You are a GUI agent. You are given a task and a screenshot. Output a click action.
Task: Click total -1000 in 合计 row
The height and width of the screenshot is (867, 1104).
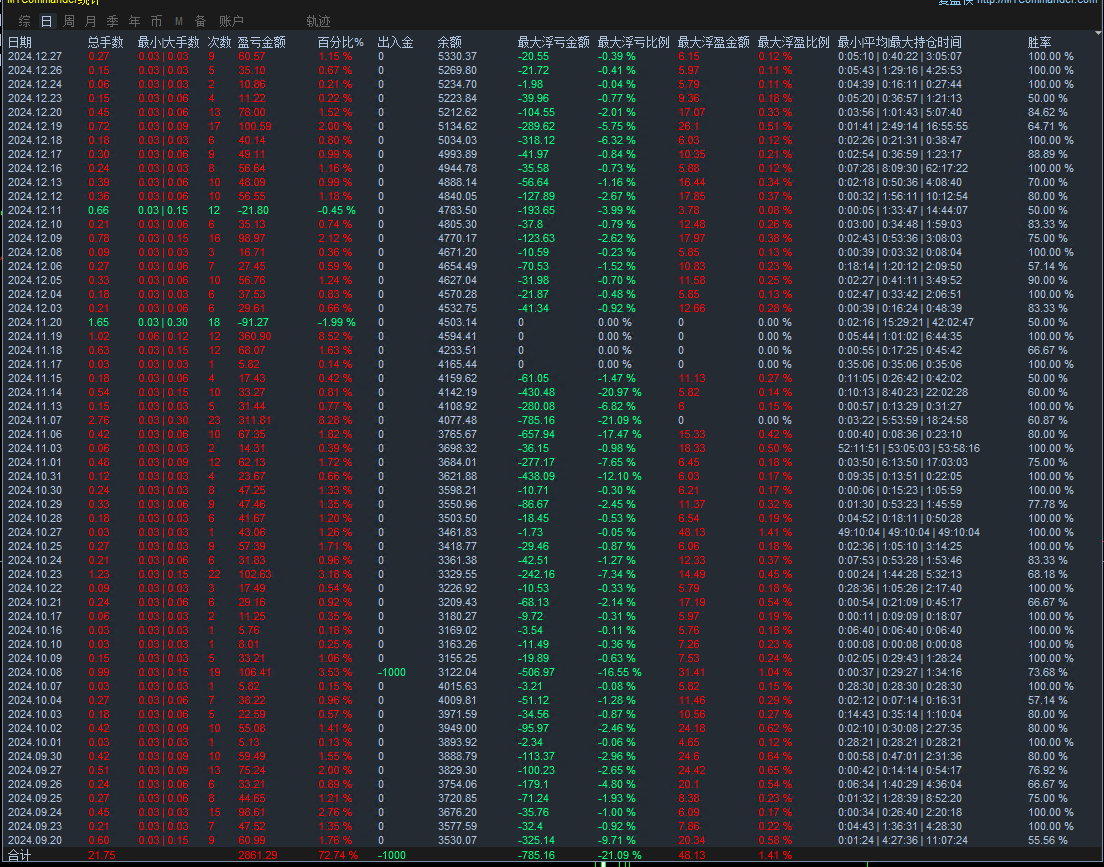391,855
